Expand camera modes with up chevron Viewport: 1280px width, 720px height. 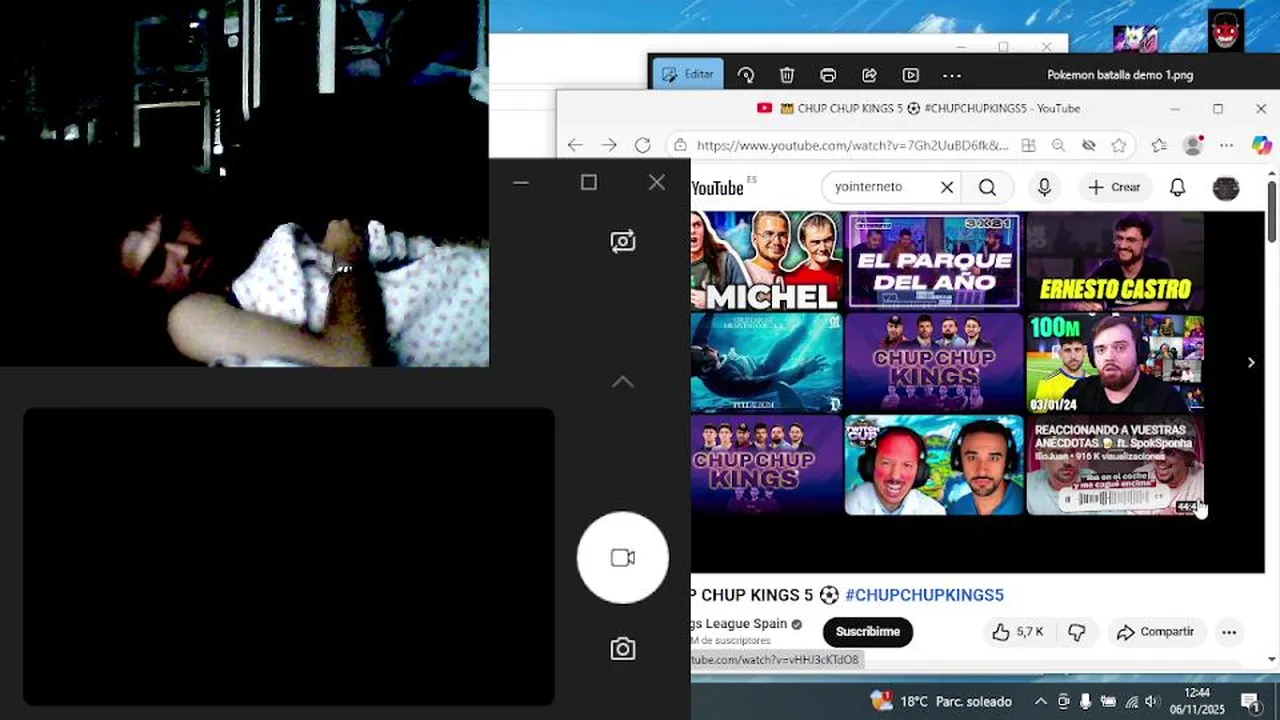click(x=622, y=382)
